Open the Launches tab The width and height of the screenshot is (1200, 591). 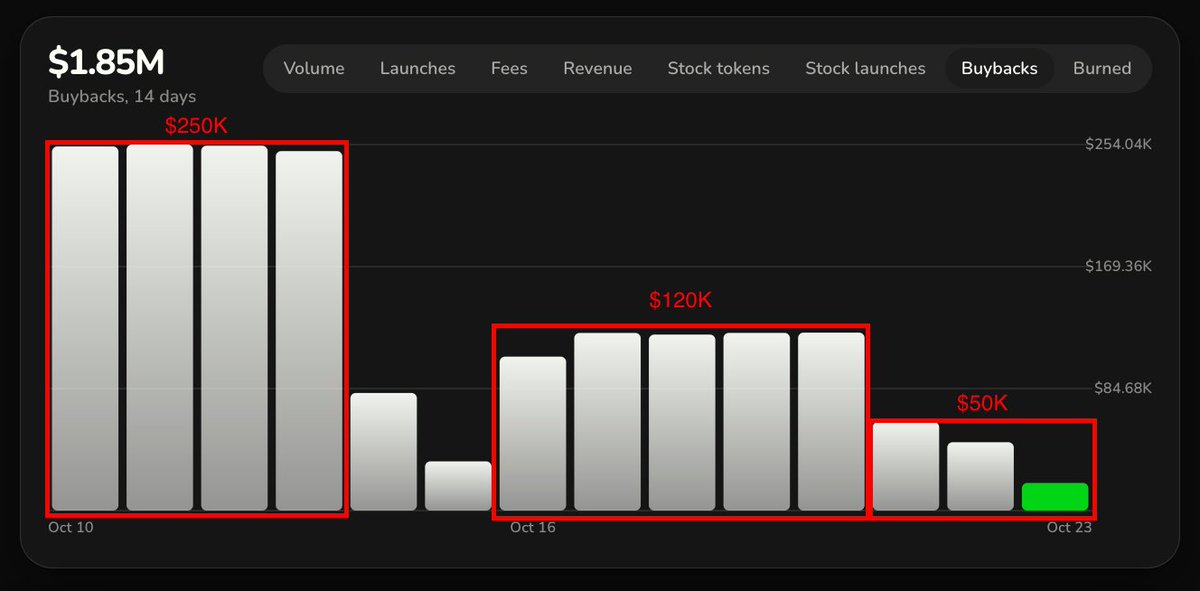[418, 69]
